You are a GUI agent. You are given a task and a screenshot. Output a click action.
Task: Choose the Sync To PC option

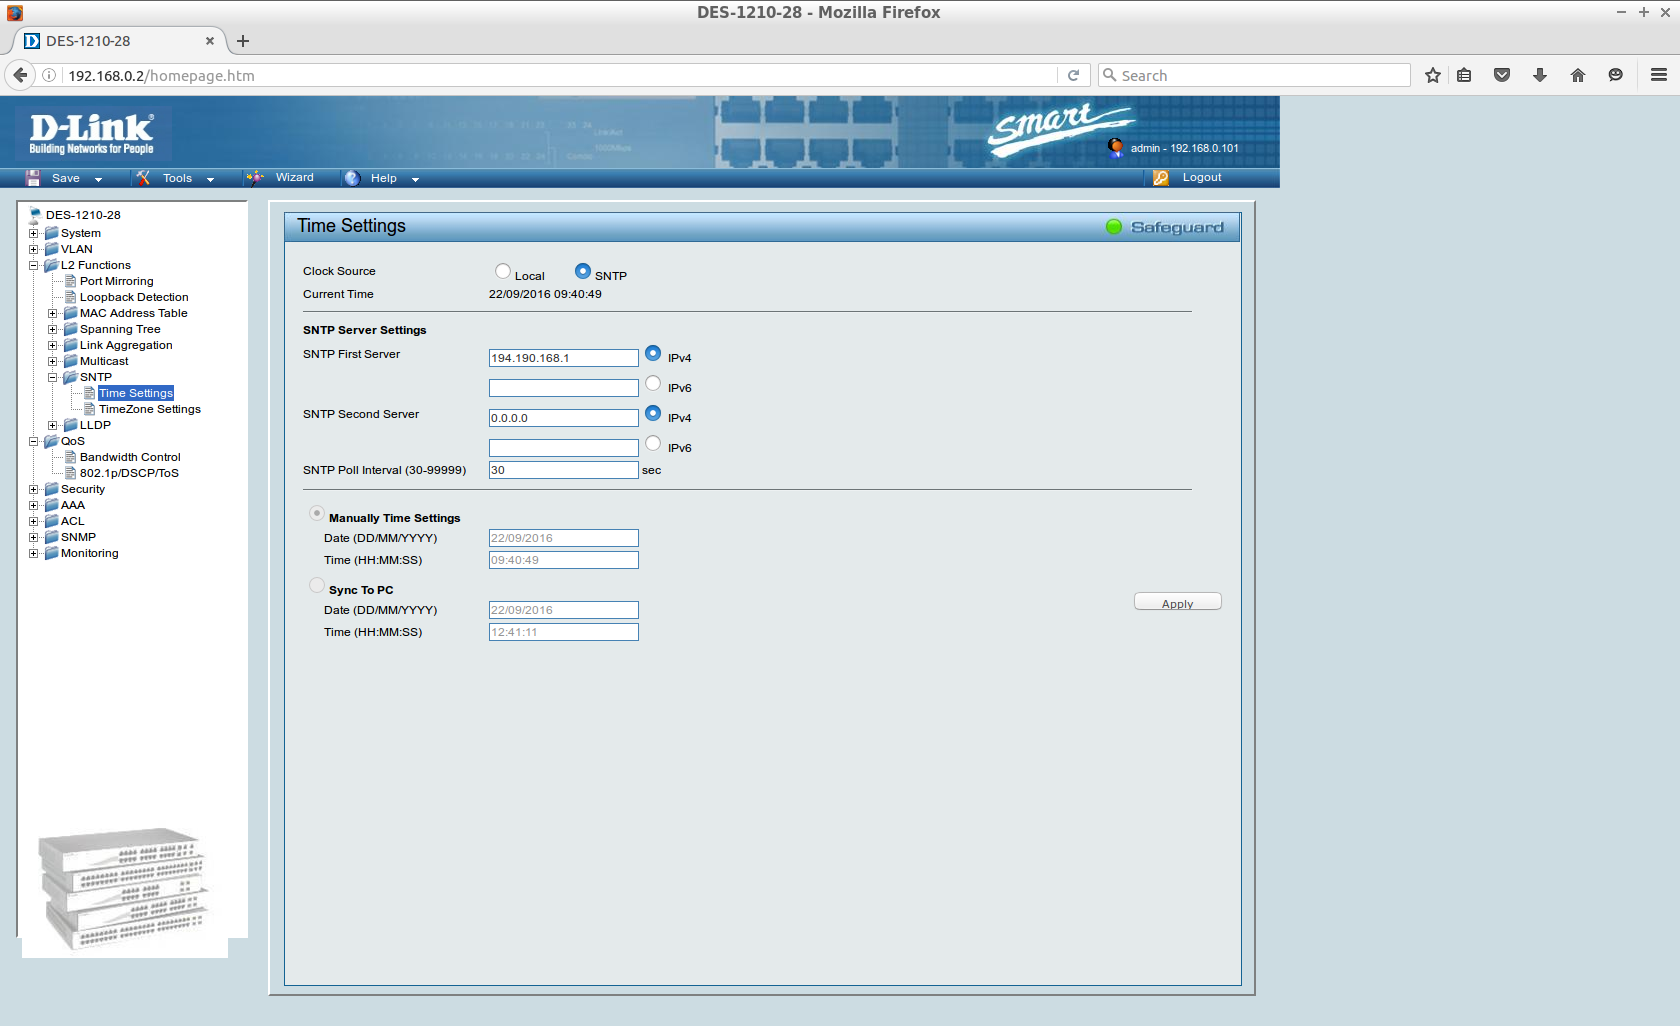317,586
